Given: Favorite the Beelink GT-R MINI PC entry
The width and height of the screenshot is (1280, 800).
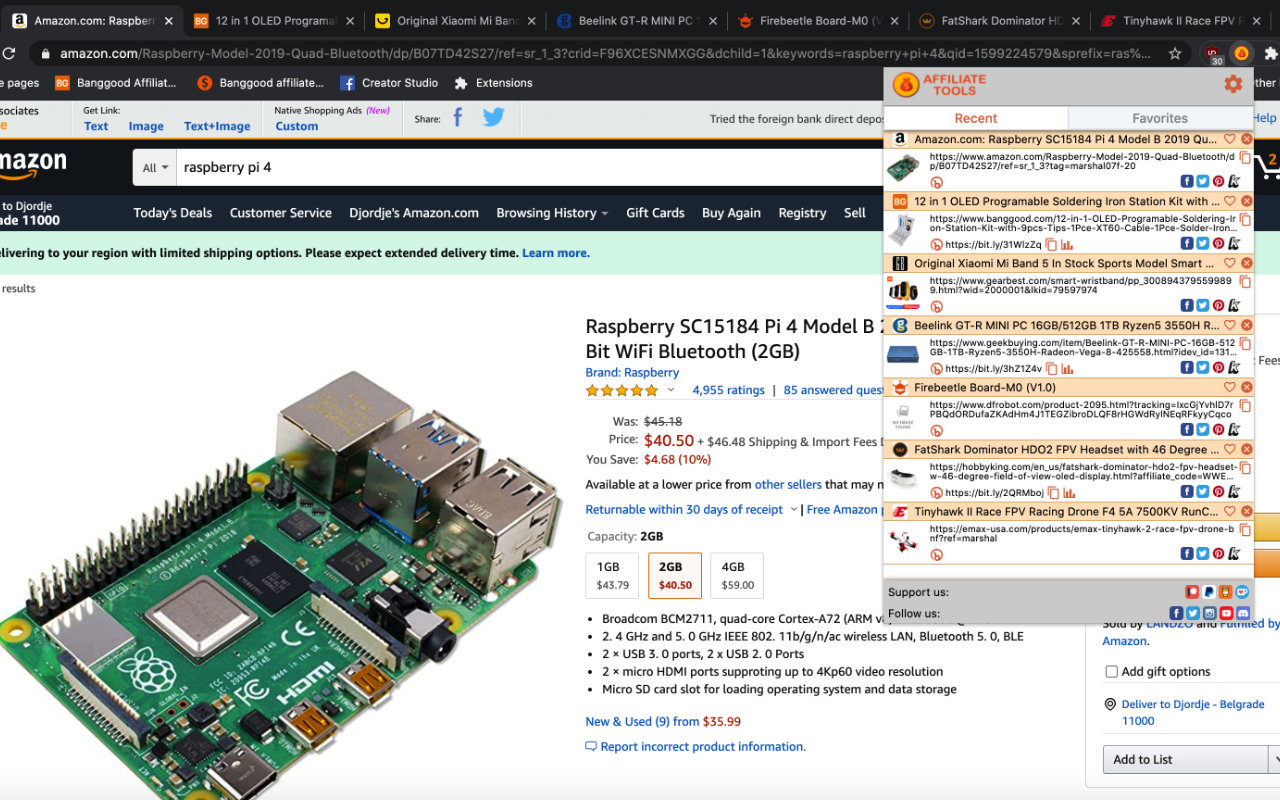Looking at the screenshot, I should (x=1230, y=325).
